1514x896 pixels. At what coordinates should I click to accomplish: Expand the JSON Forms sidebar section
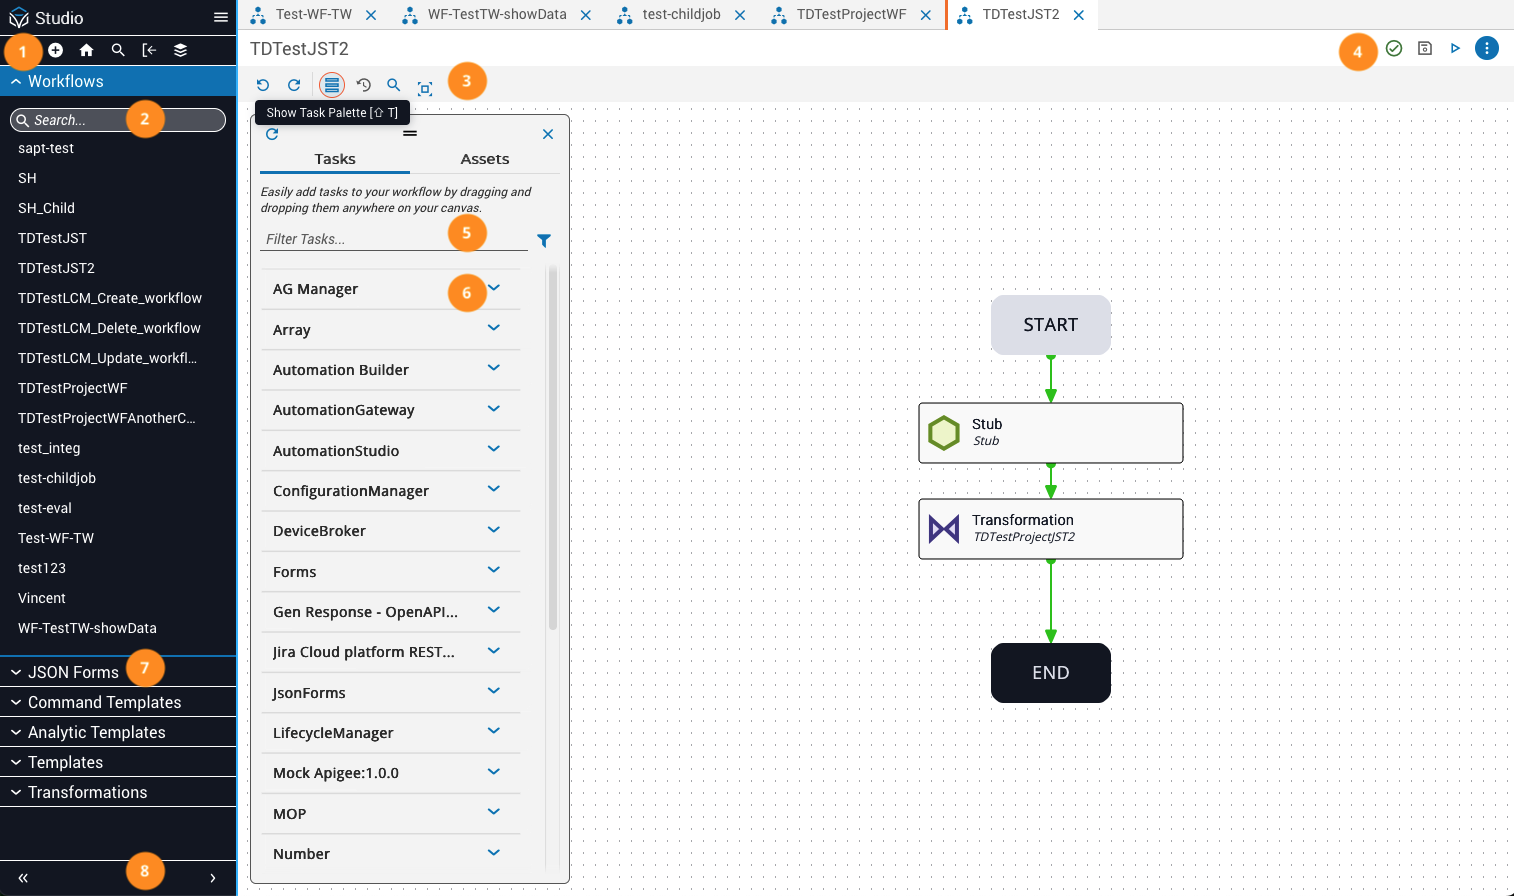coord(73,672)
